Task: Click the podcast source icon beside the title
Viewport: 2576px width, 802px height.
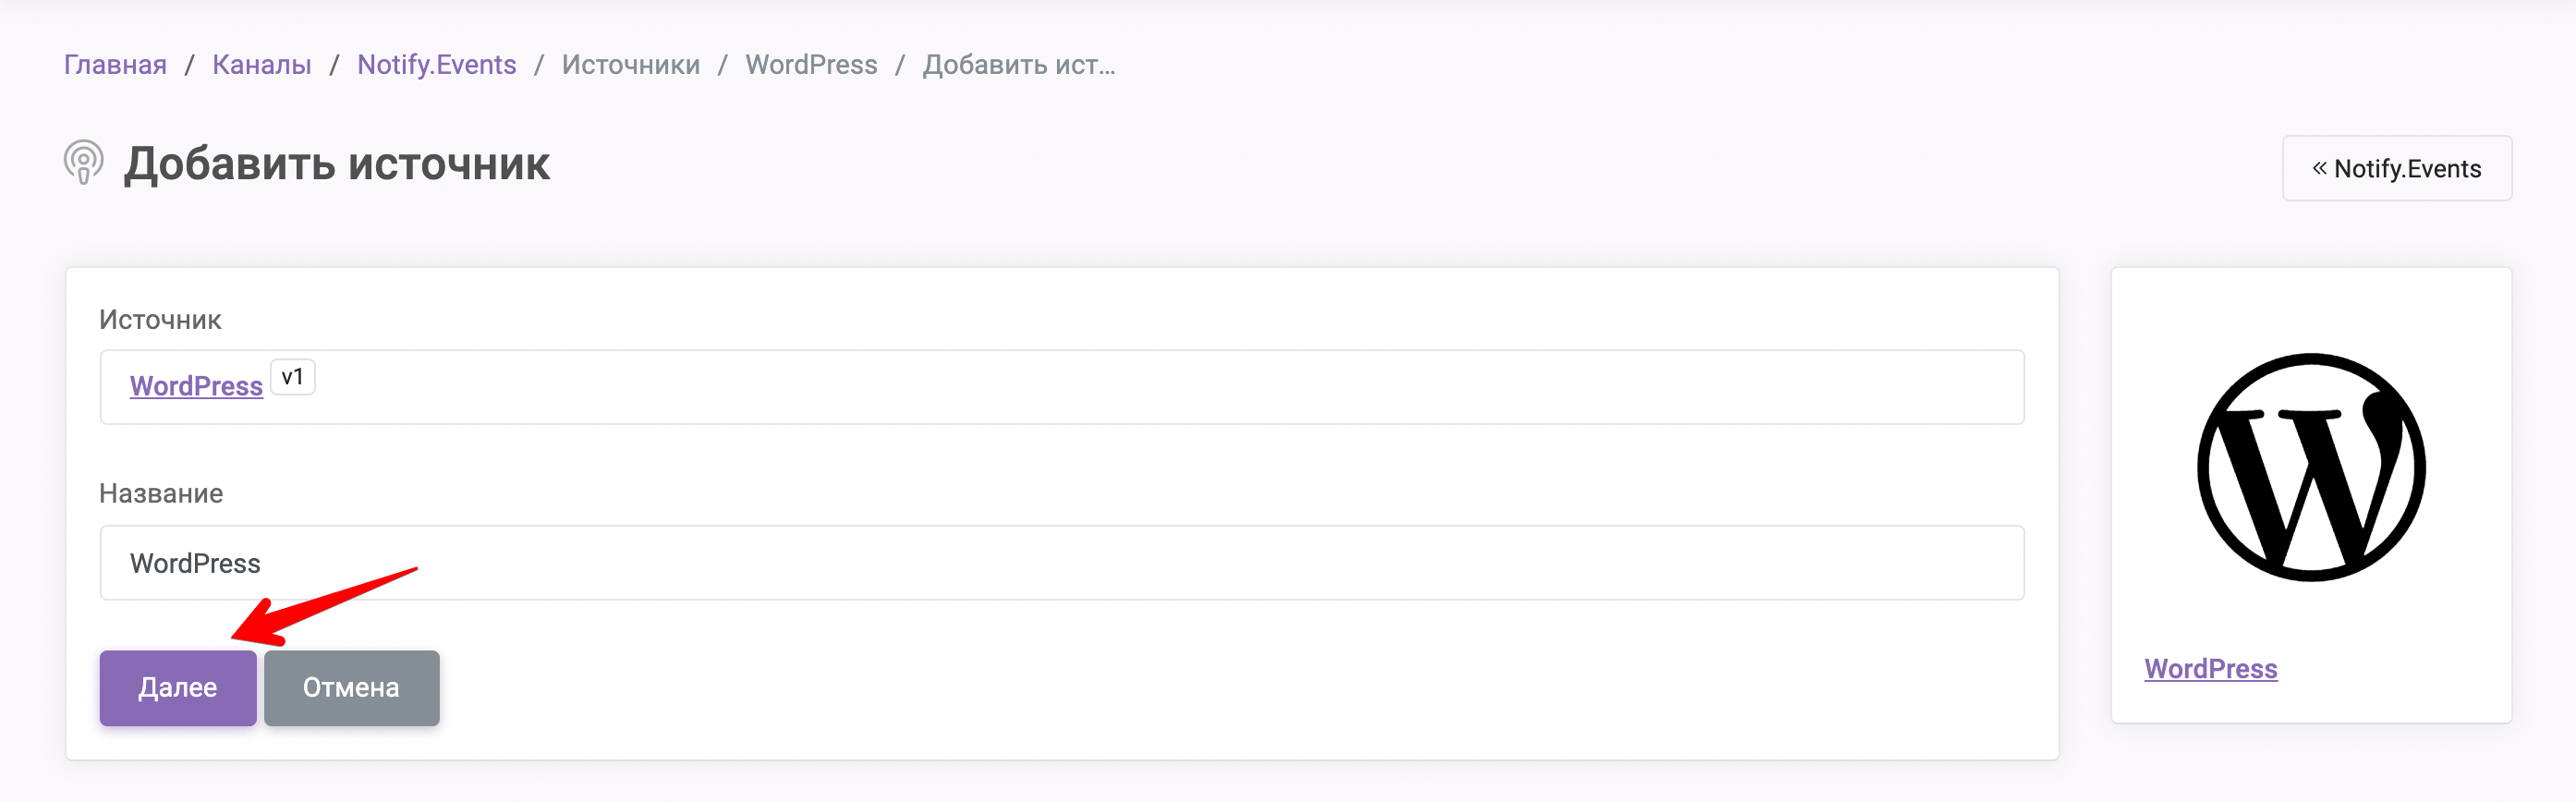Action: click(x=84, y=163)
